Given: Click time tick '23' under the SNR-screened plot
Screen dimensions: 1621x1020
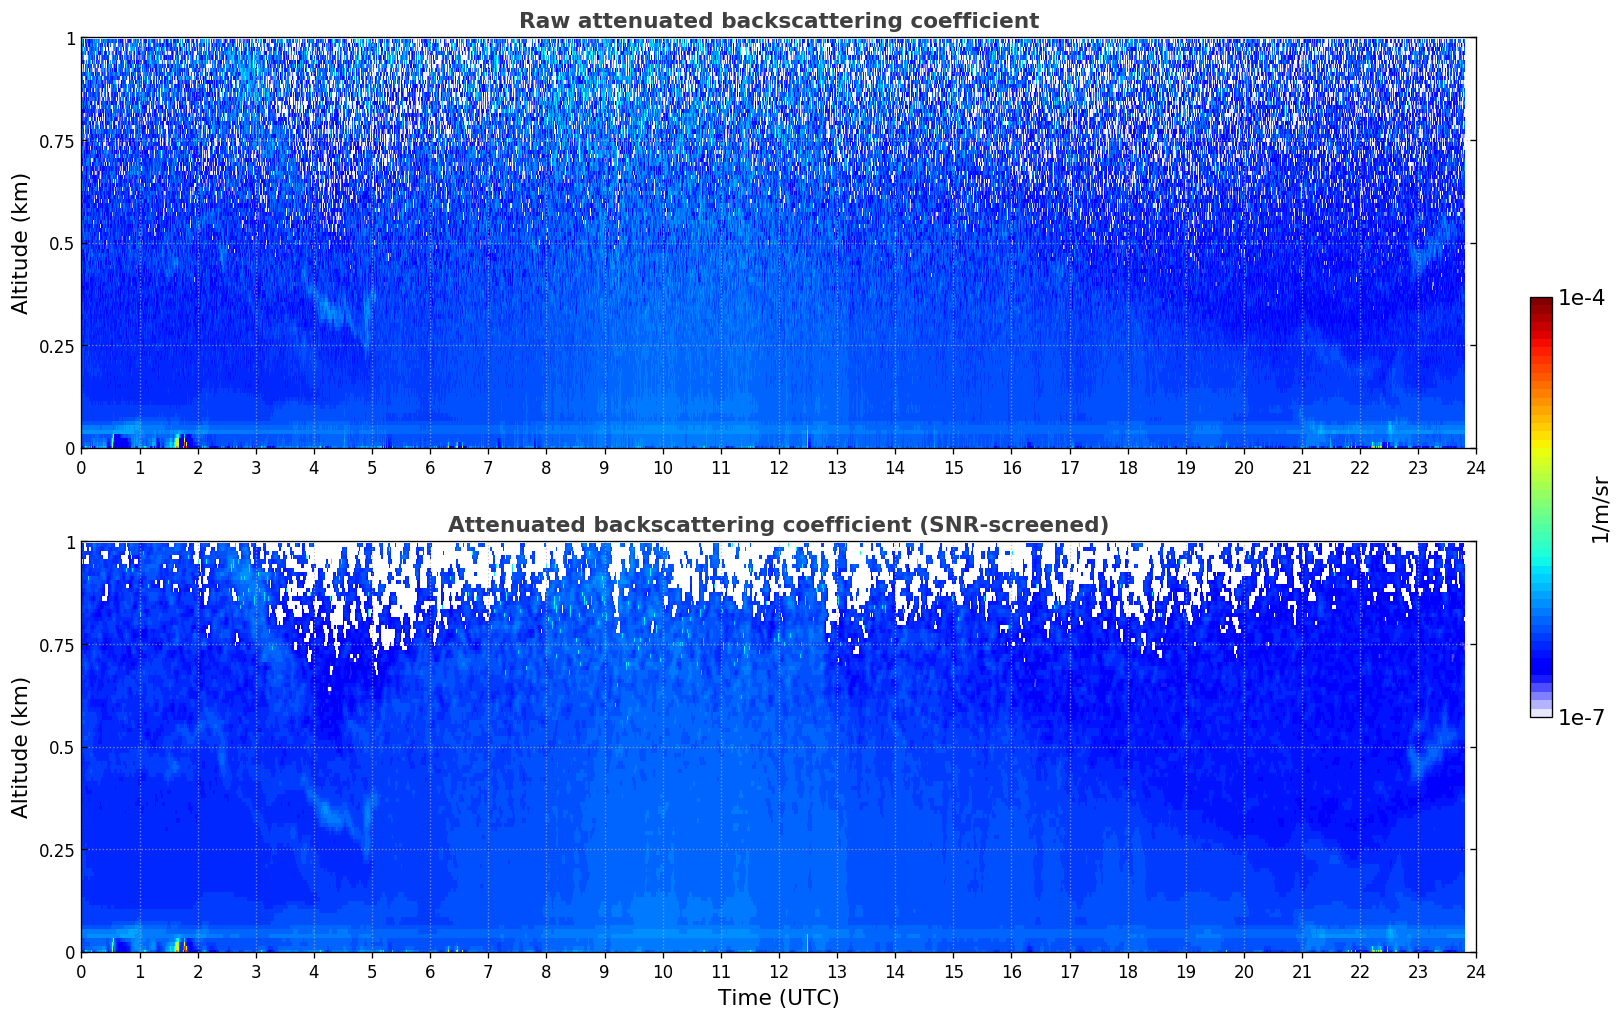Looking at the screenshot, I should [1418, 971].
